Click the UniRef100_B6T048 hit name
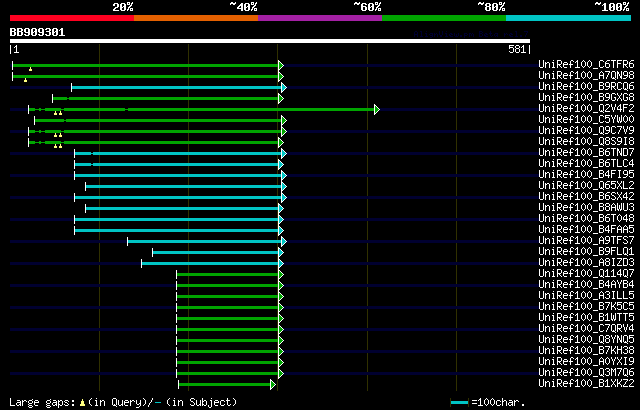The image size is (640, 410). [587, 219]
